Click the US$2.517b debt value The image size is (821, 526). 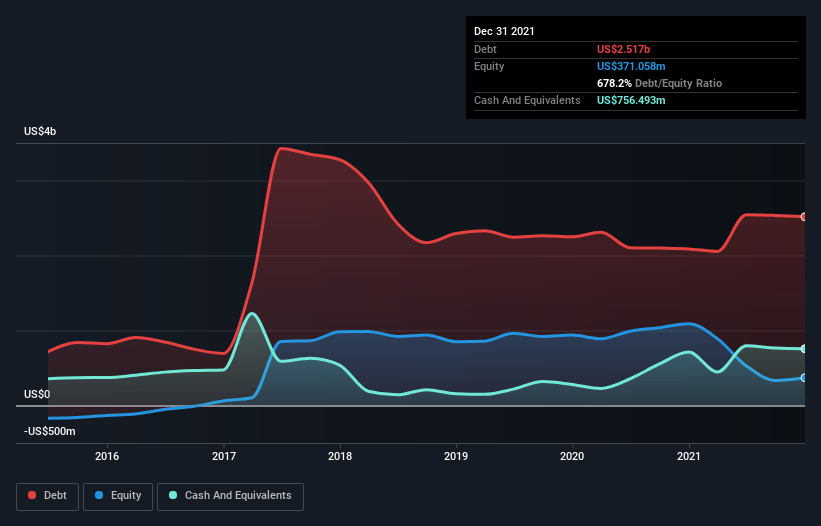624,49
